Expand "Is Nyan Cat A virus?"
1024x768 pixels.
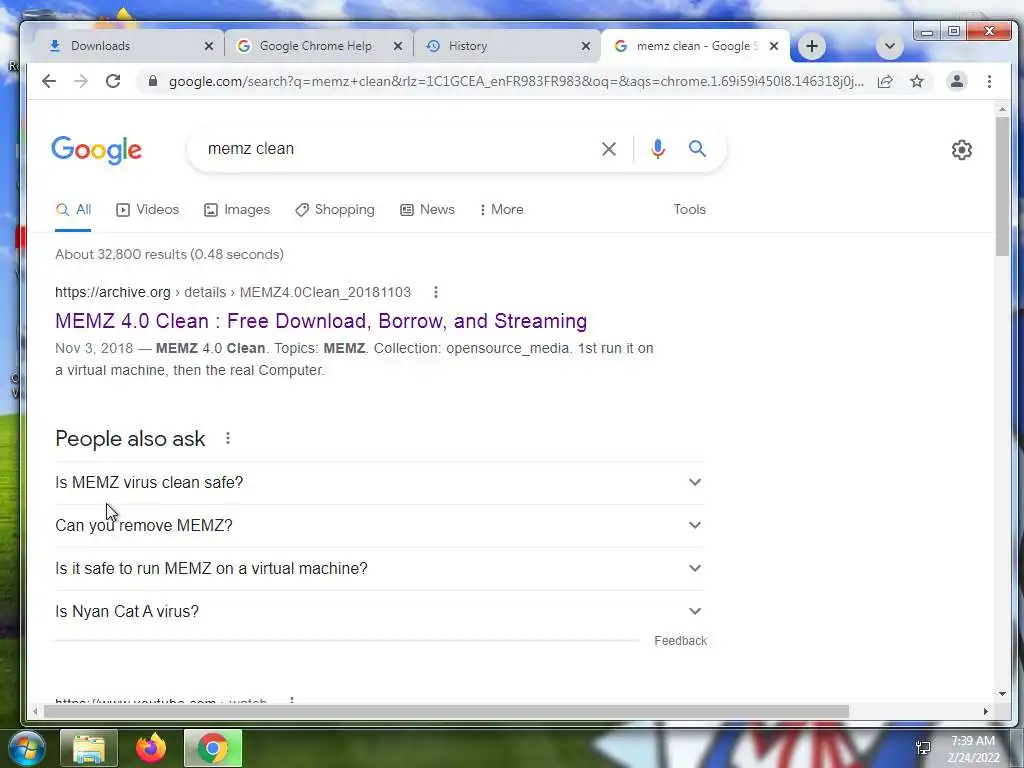click(379, 612)
